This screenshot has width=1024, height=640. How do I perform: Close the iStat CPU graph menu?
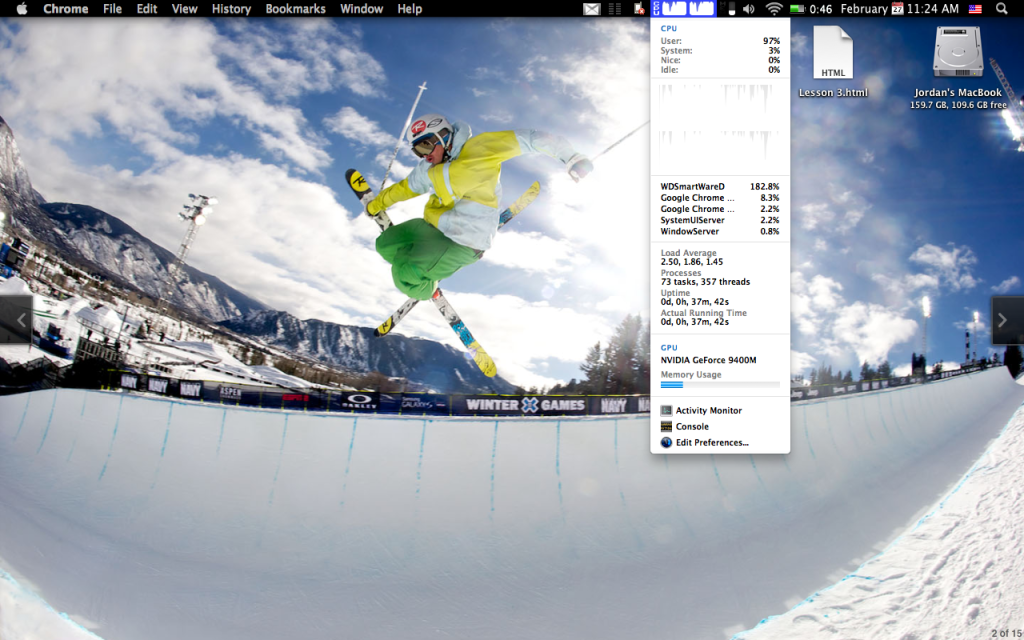click(x=684, y=8)
